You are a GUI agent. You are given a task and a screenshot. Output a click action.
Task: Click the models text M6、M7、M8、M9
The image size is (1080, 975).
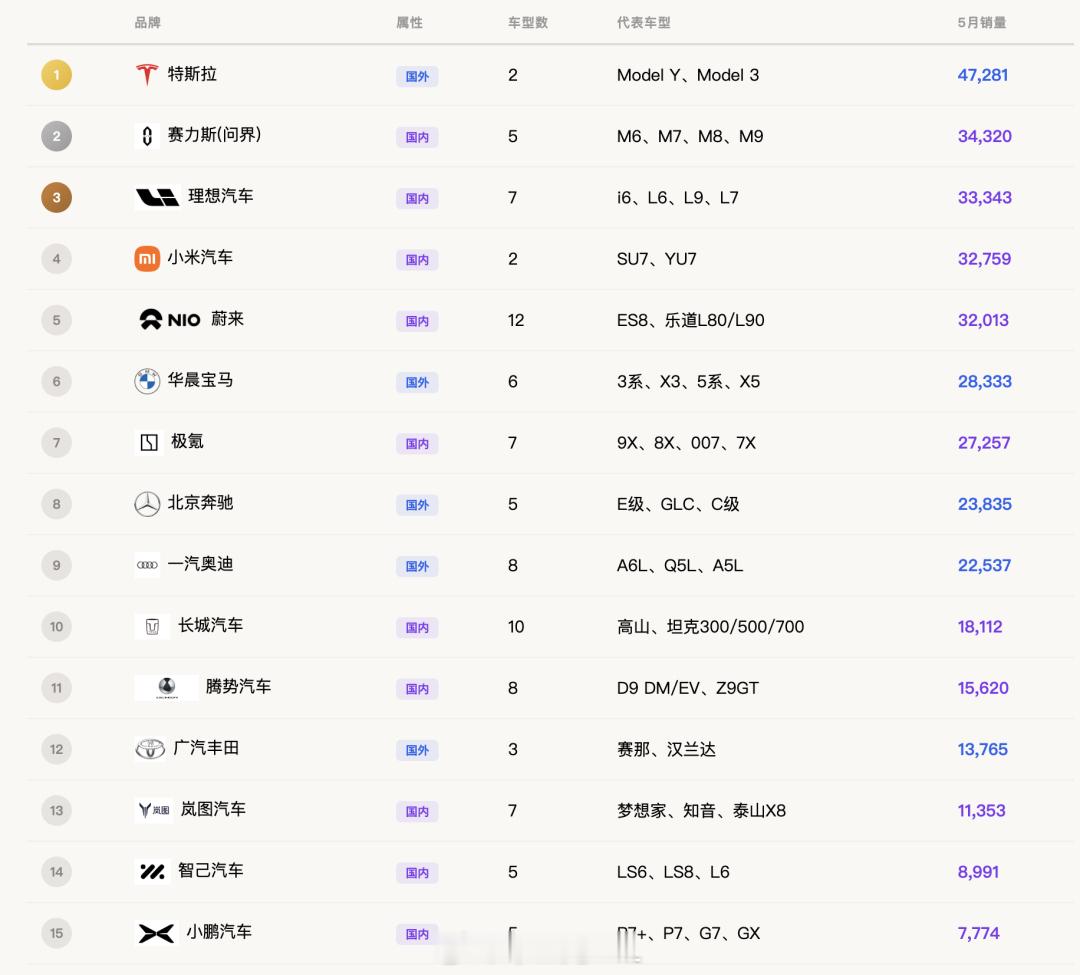click(689, 136)
